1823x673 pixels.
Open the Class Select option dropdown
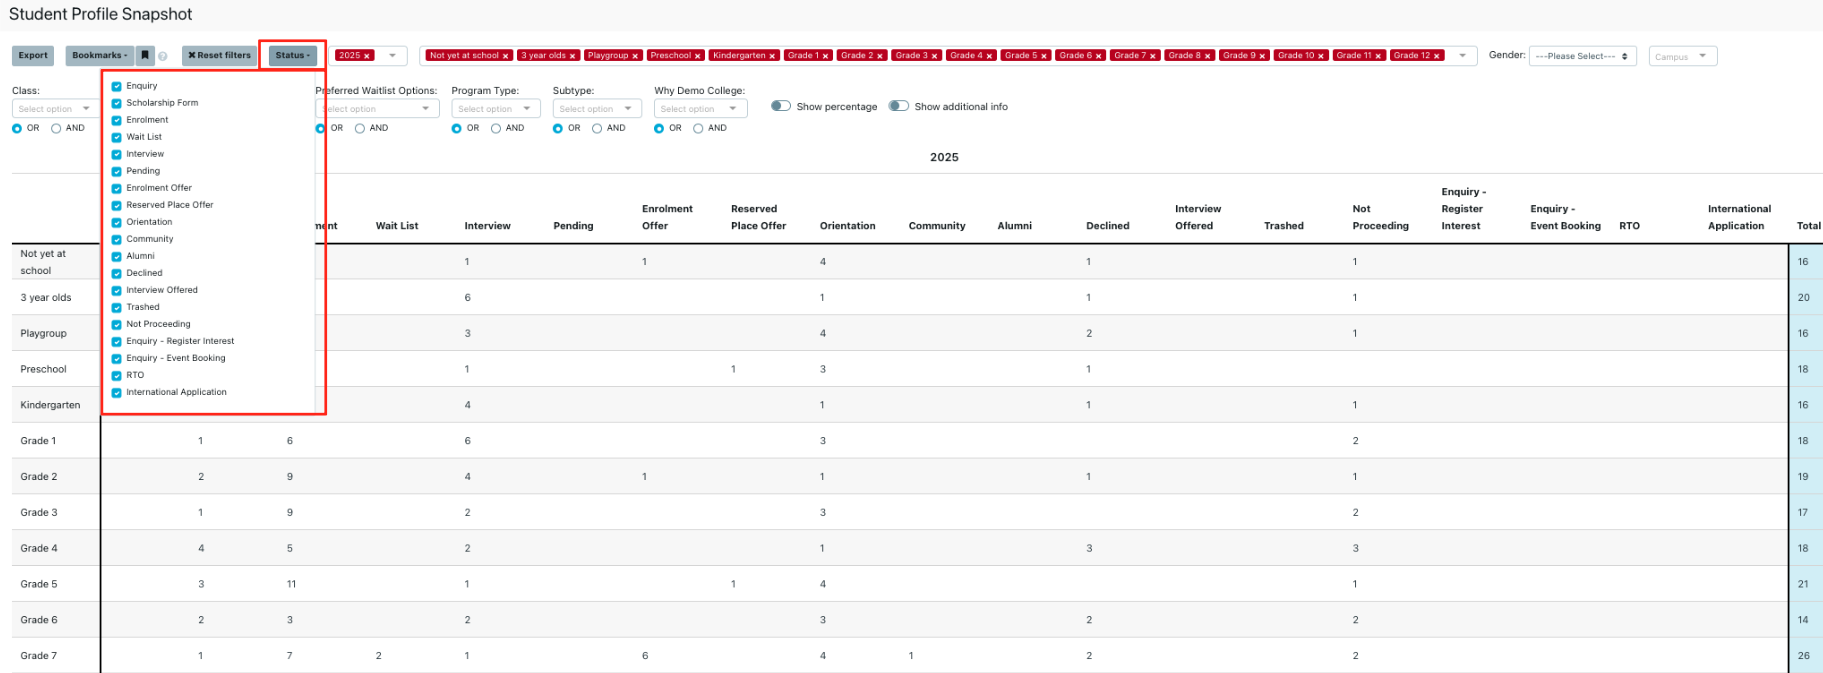point(54,108)
